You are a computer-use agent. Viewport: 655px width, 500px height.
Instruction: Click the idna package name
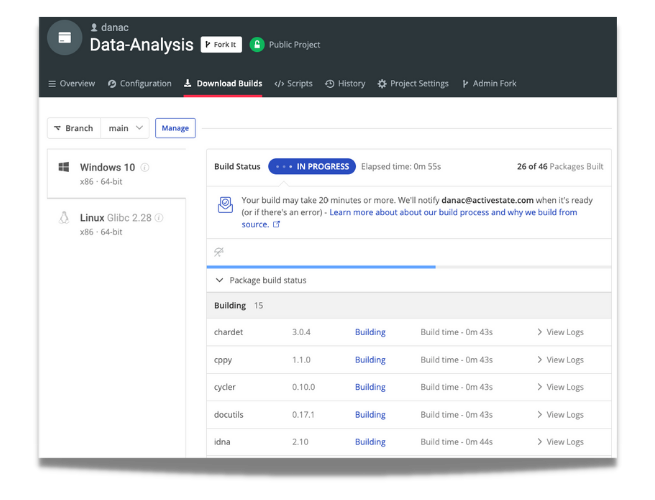pos(222,442)
